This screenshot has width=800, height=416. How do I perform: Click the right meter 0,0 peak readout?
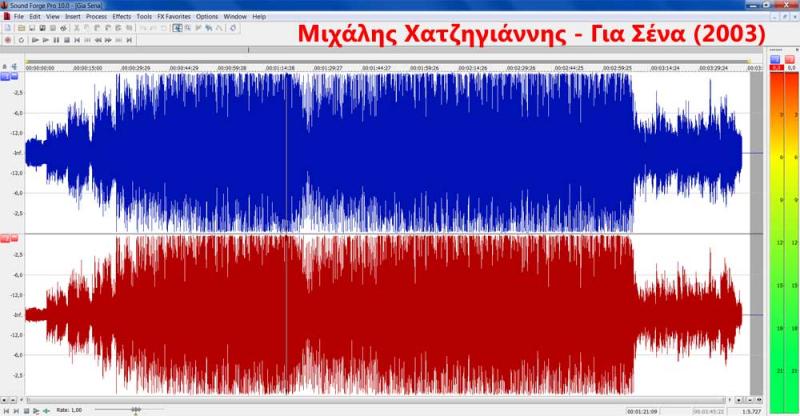coord(791,67)
